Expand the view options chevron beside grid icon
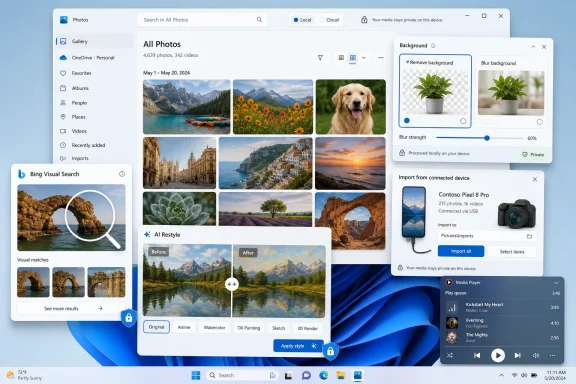The width and height of the screenshot is (576, 384). click(x=364, y=58)
